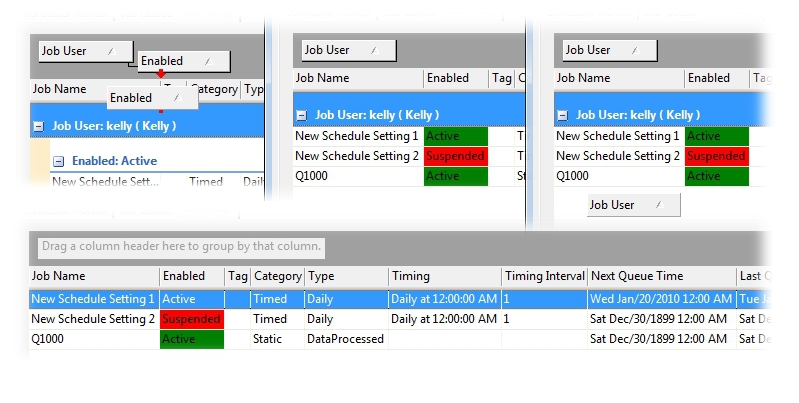Image resolution: width=799 pixels, height=403 pixels.
Task: Sort by the Timing Interval column header
Action: [x=543, y=276]
